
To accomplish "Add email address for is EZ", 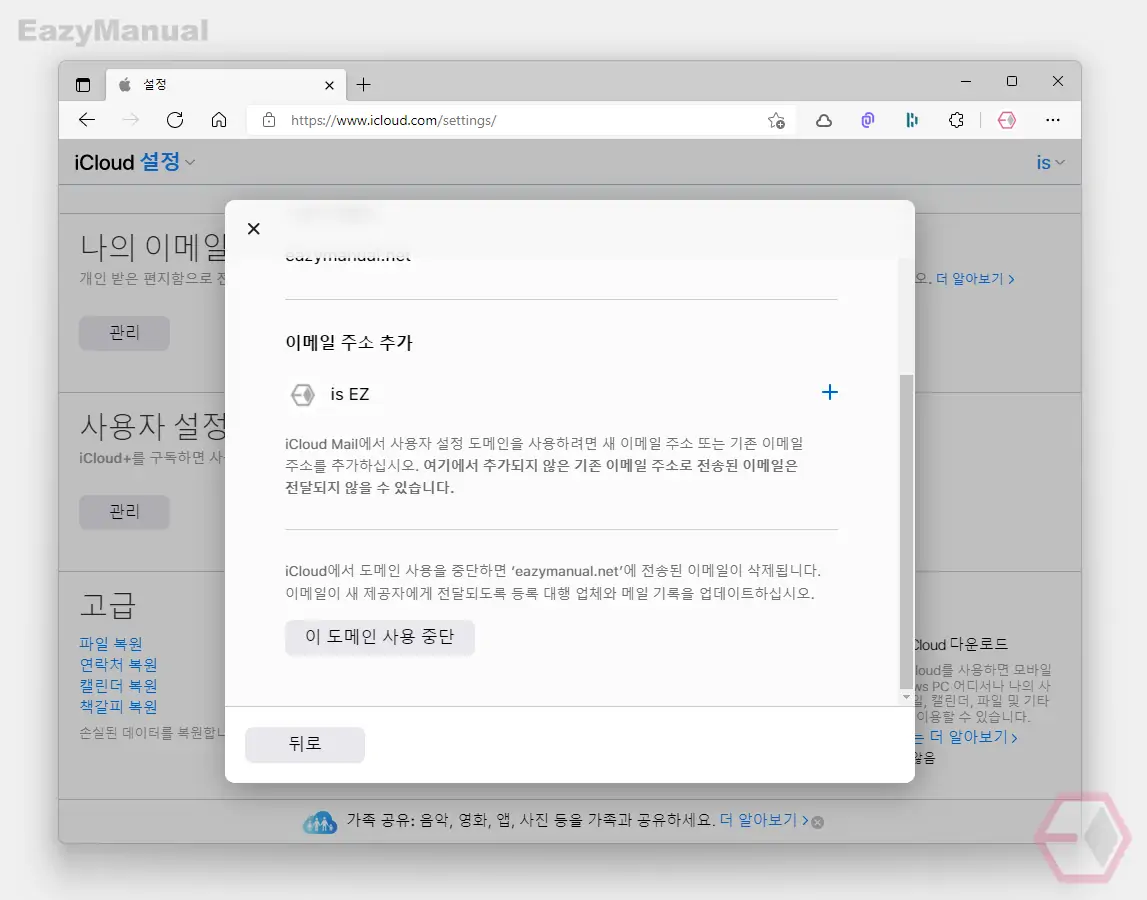I will [x=830, y=392].
